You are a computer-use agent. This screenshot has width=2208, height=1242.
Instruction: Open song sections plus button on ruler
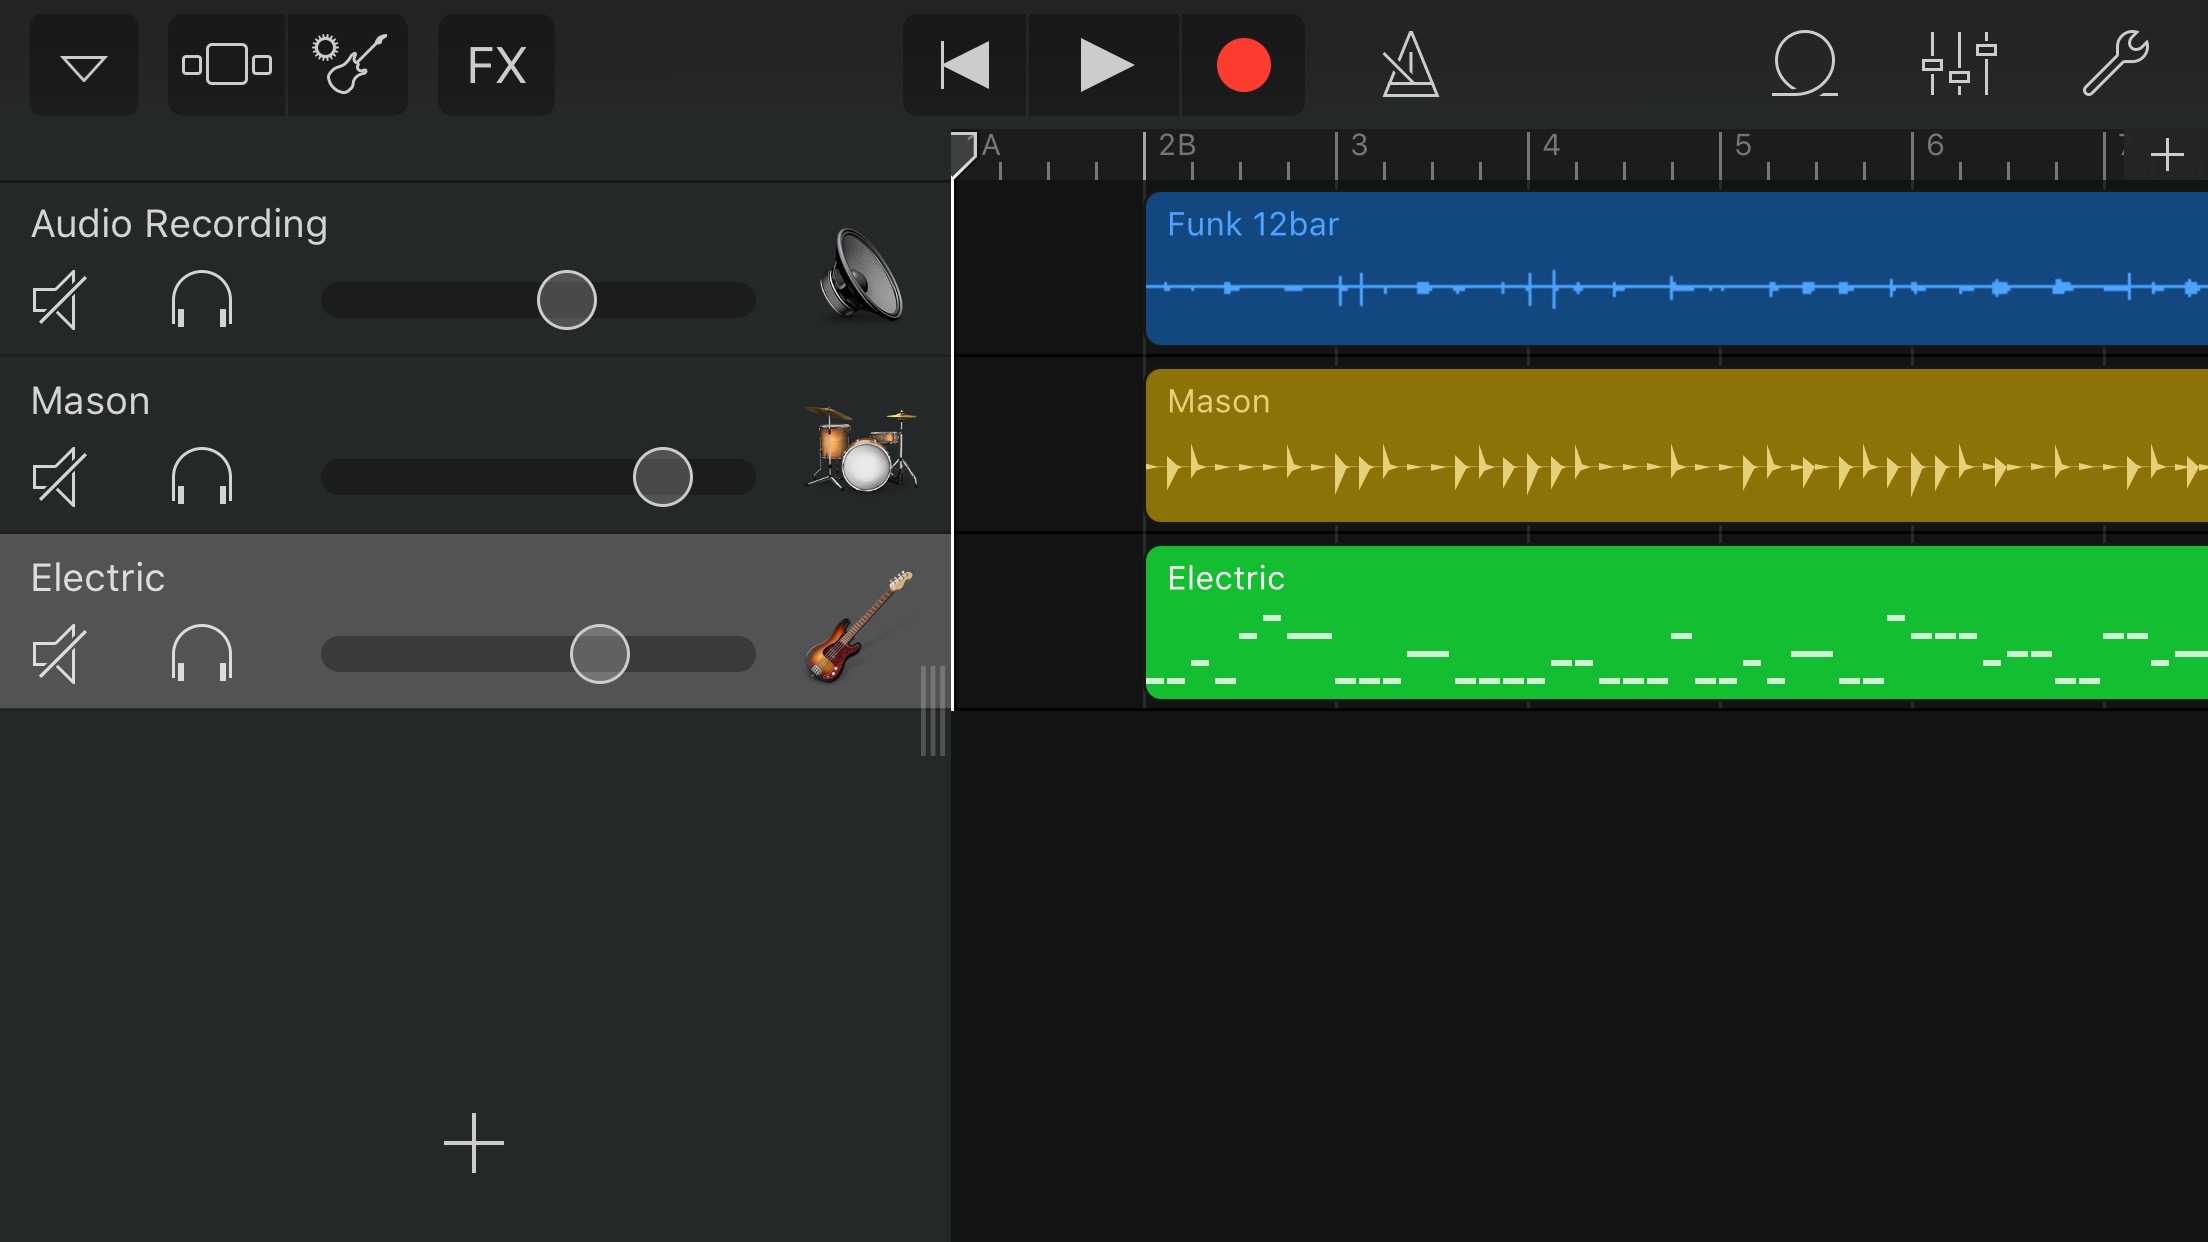coord(2167,155)
